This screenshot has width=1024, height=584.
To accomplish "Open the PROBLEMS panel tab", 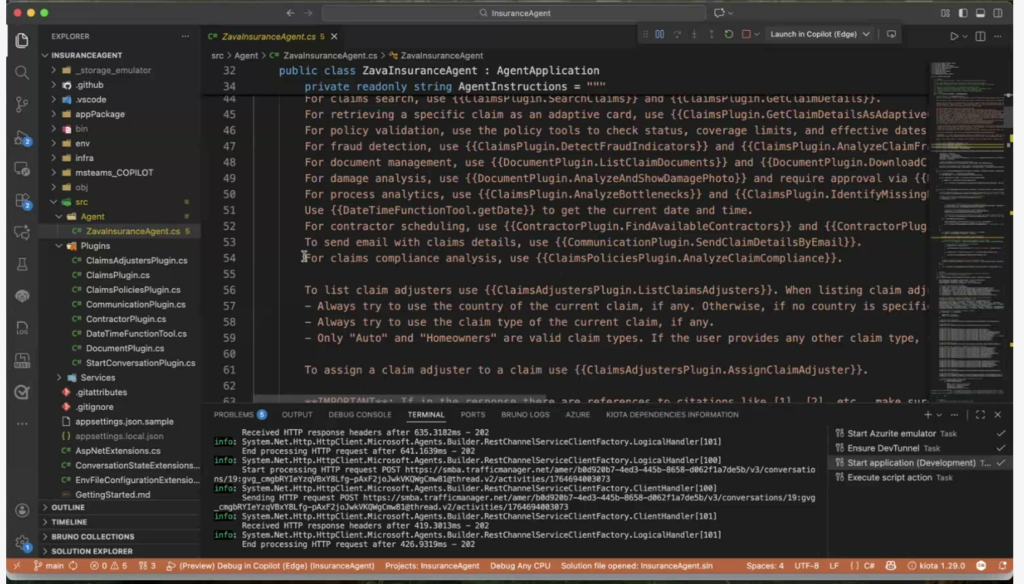I will pyautogui.click(x=234, y=414).
